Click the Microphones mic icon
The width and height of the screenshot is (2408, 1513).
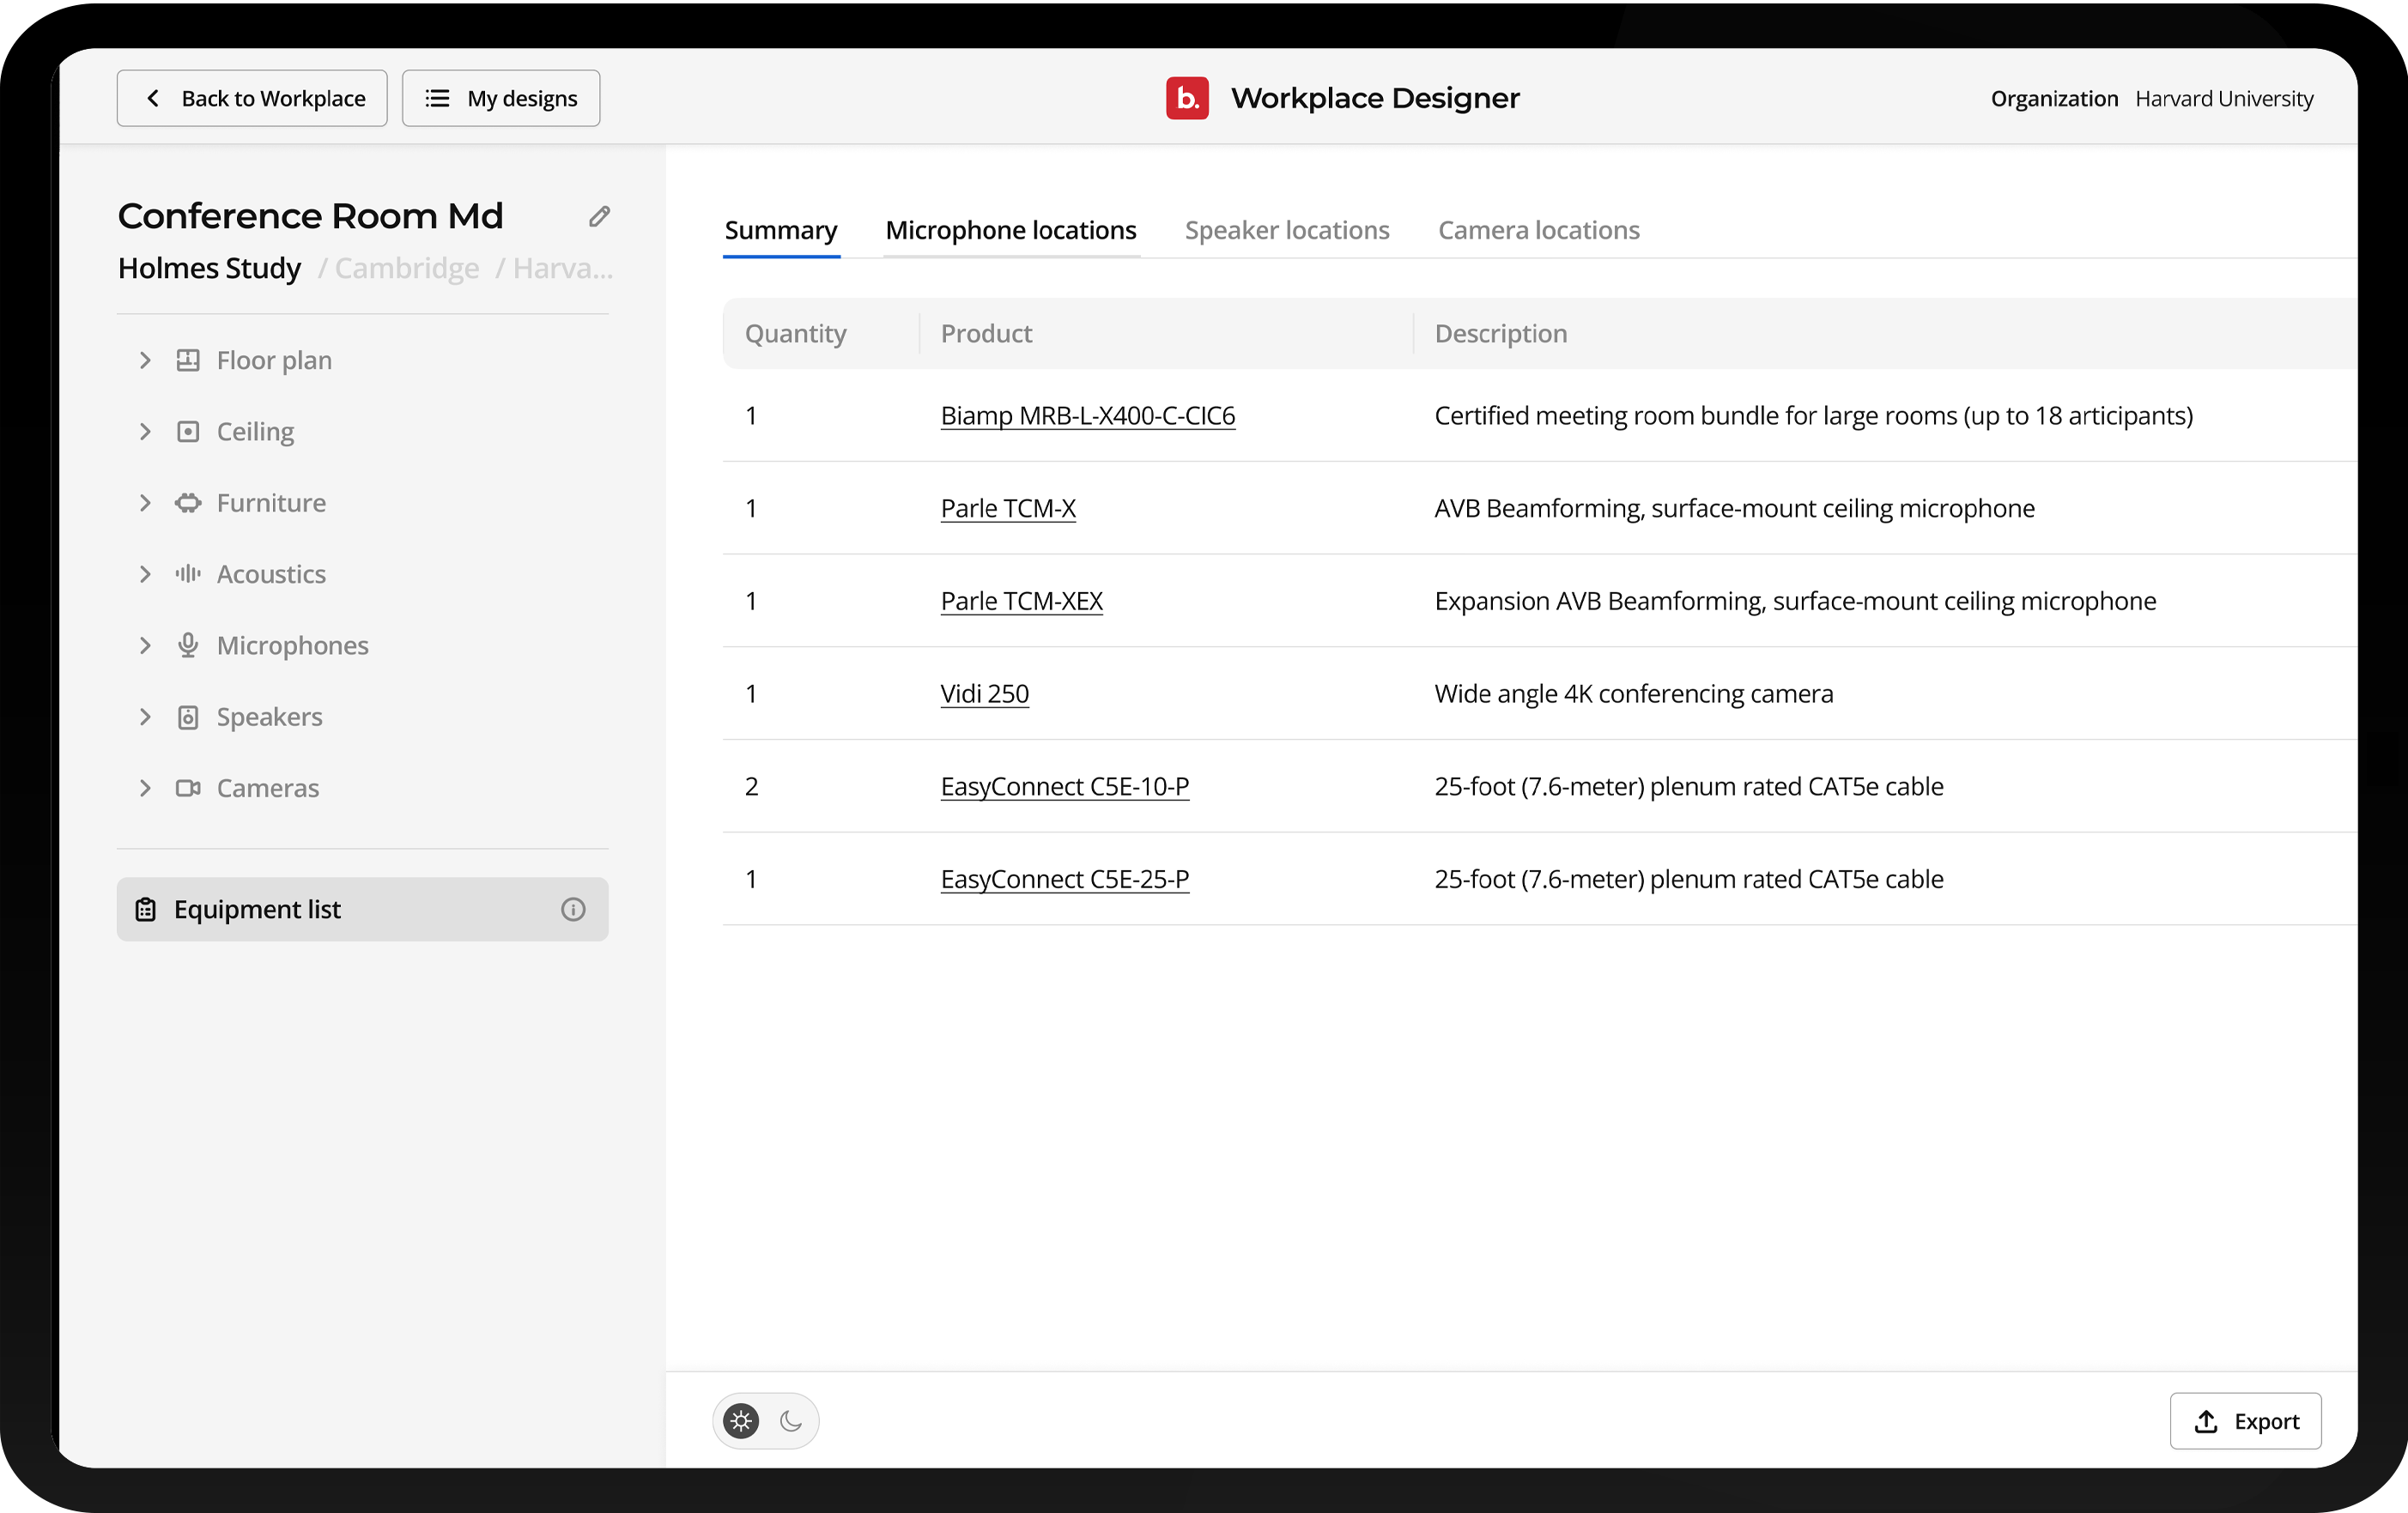188,645
